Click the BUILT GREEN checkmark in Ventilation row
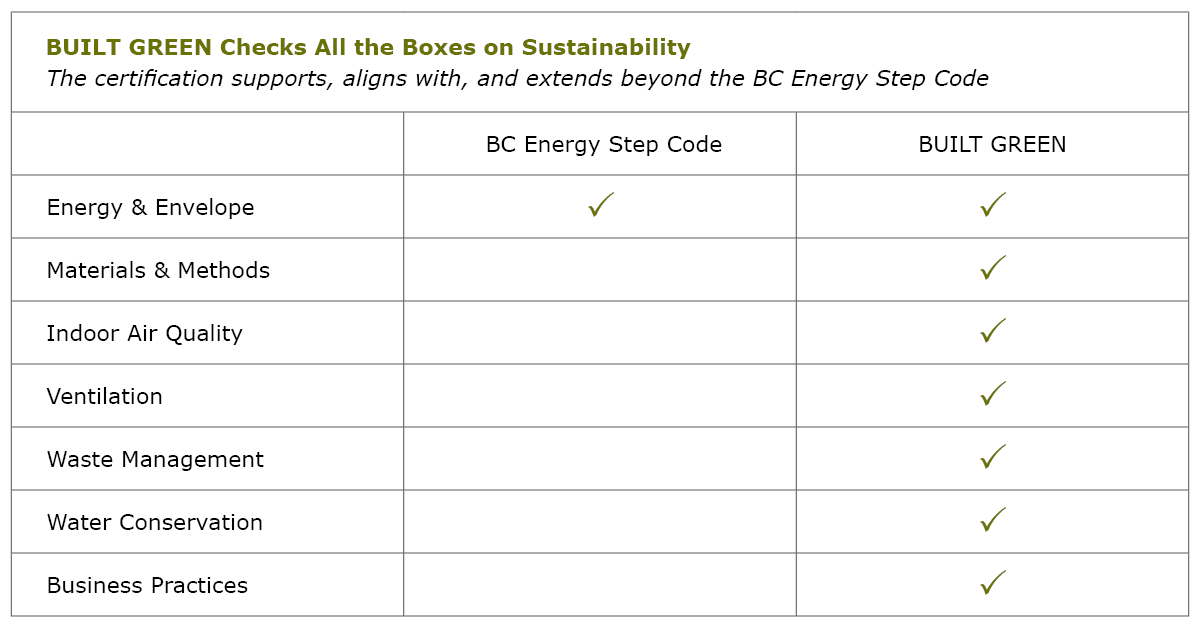The width and height of the screenshot is (1200, 628). [x=992, y=395]
